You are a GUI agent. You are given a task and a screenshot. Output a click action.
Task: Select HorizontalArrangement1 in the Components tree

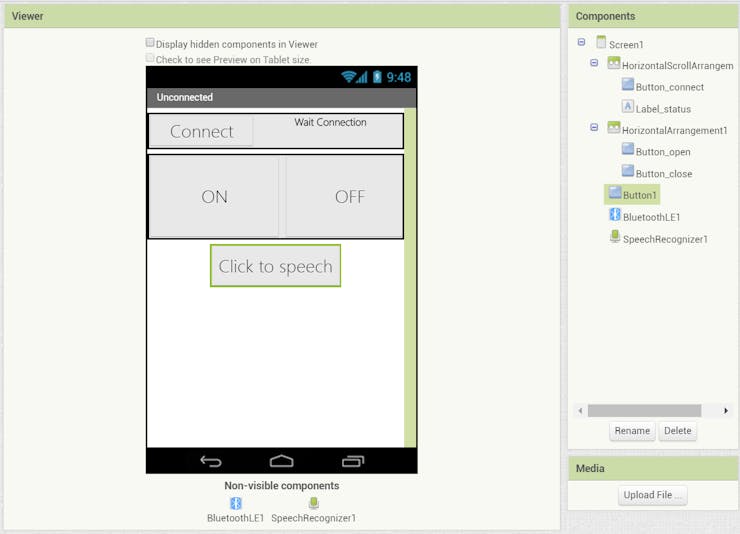pyautogui.click(x=675, y=130)
